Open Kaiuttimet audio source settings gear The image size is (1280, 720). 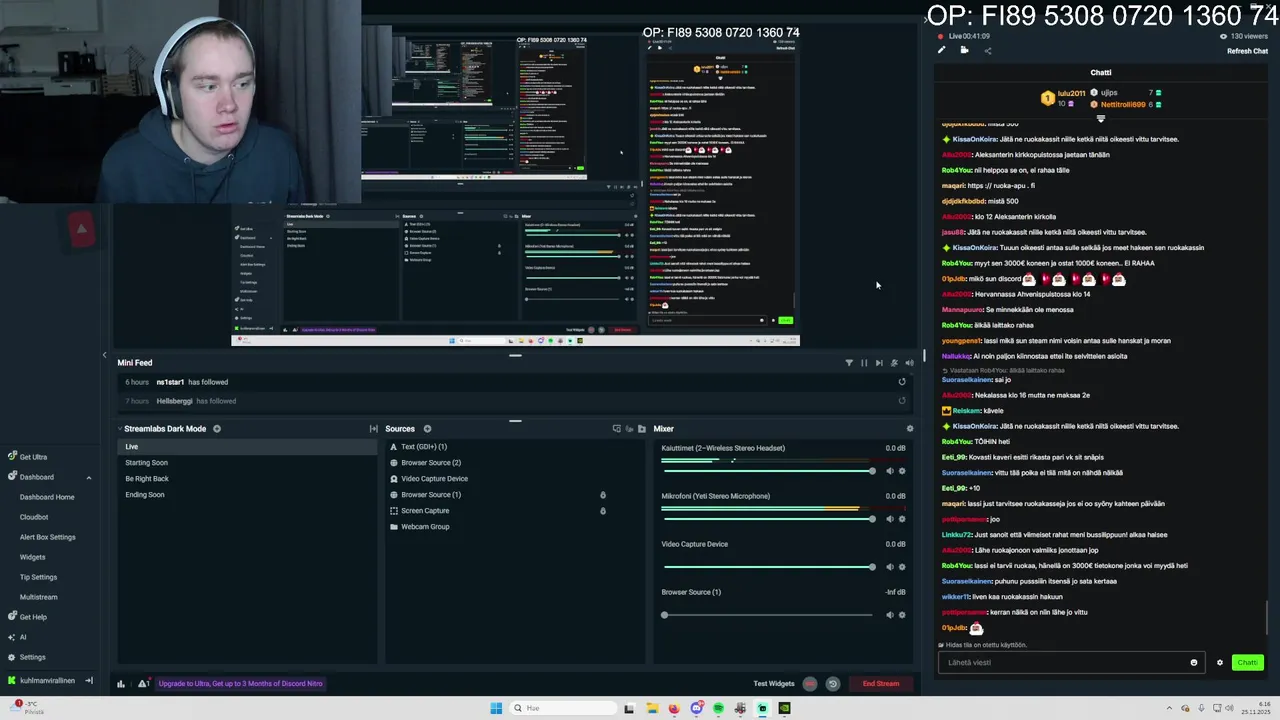click(902, 471)
